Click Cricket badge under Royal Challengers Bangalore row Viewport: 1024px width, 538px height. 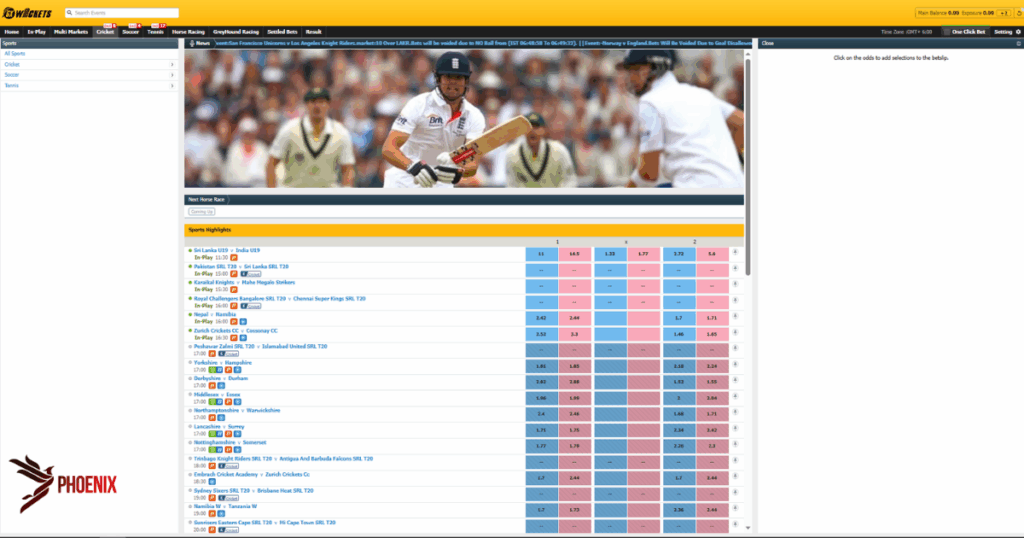[x=251, y=306]
